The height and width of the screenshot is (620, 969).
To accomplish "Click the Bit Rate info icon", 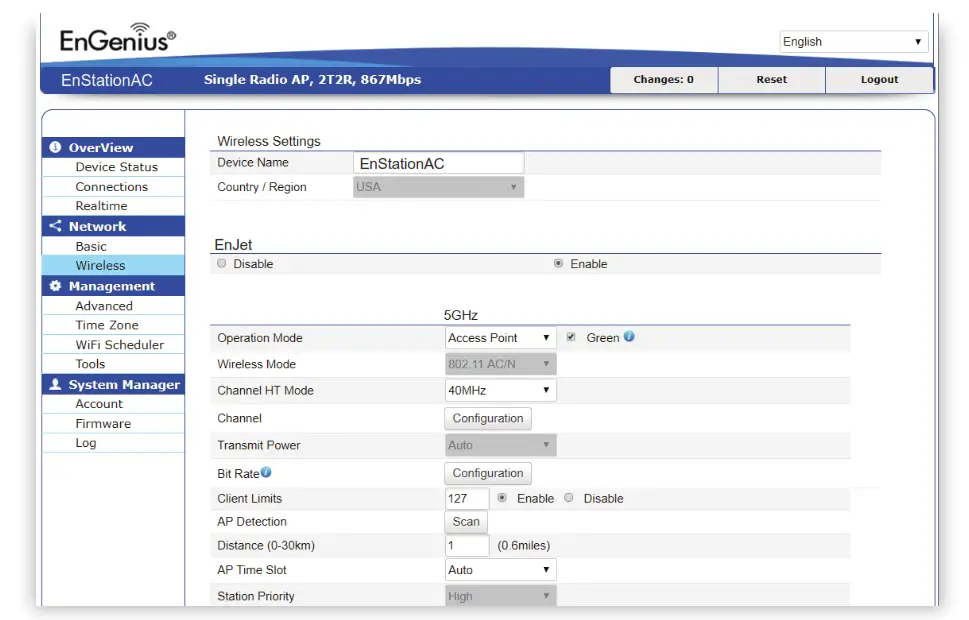I will tap(266, 472).
